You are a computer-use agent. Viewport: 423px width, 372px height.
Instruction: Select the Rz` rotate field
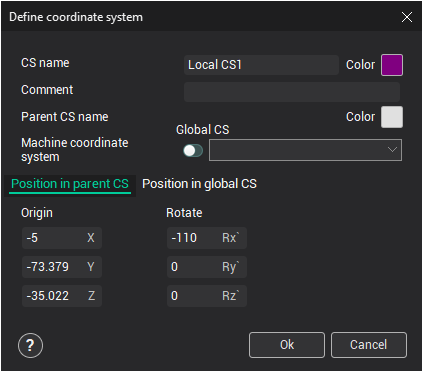[207, 296]
